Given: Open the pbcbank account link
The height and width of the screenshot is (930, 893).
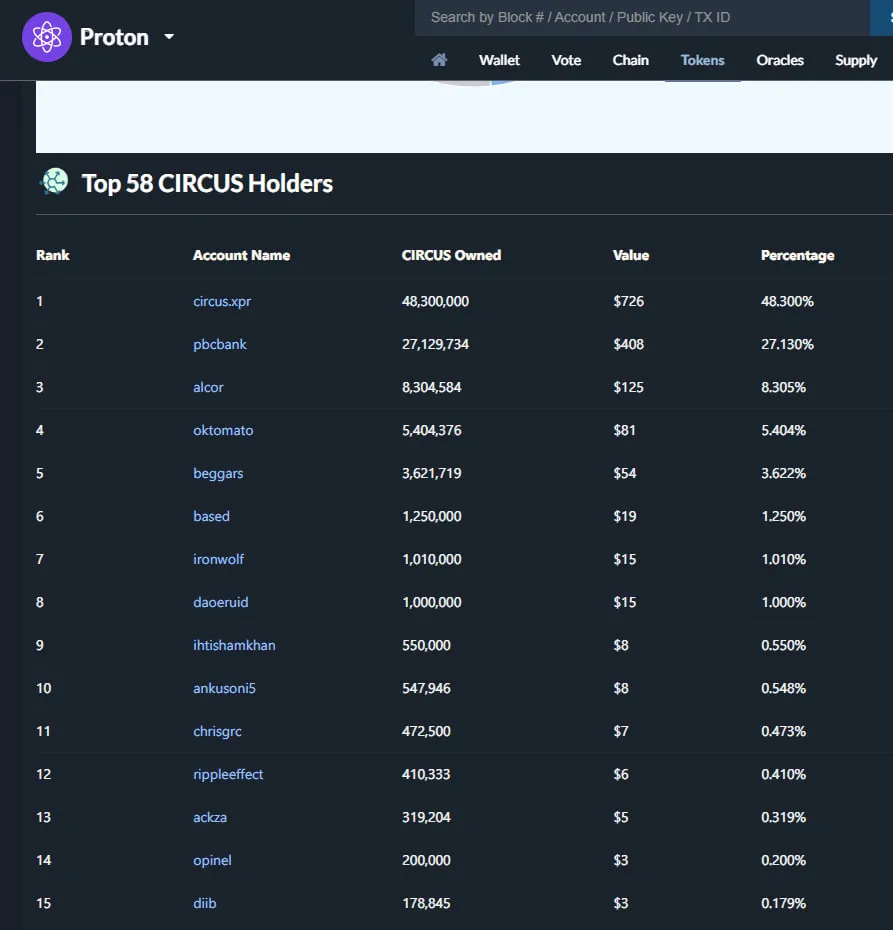Looking at the screenshot, I should 219,345.
